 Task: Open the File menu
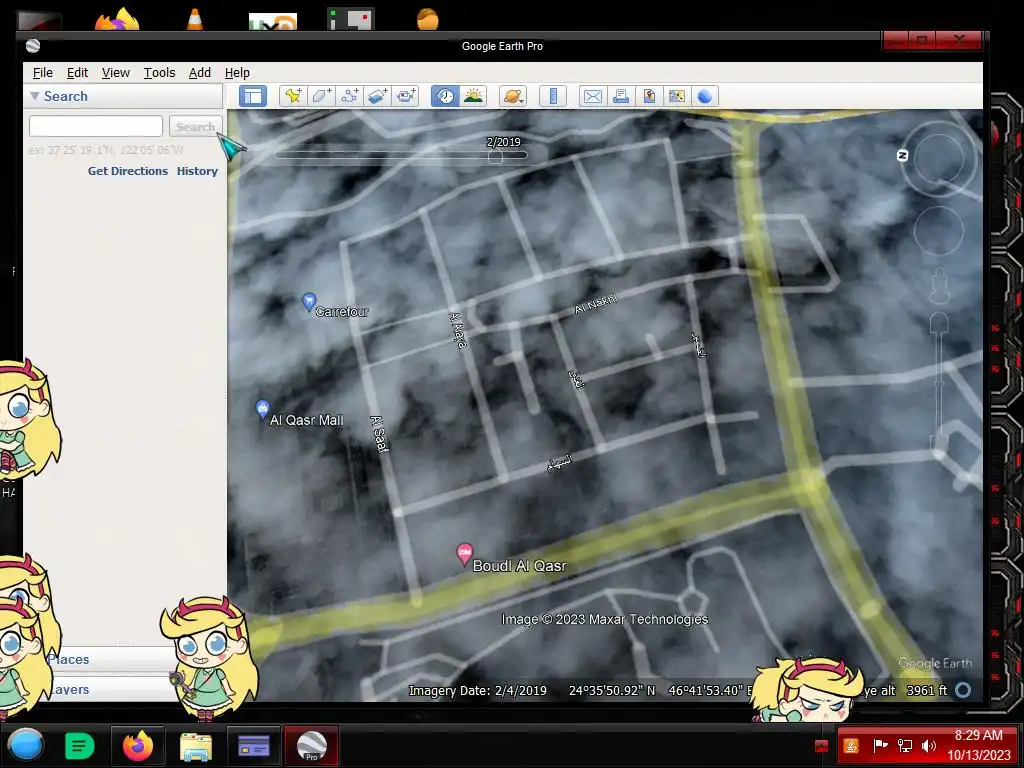(x=42, y=72)
